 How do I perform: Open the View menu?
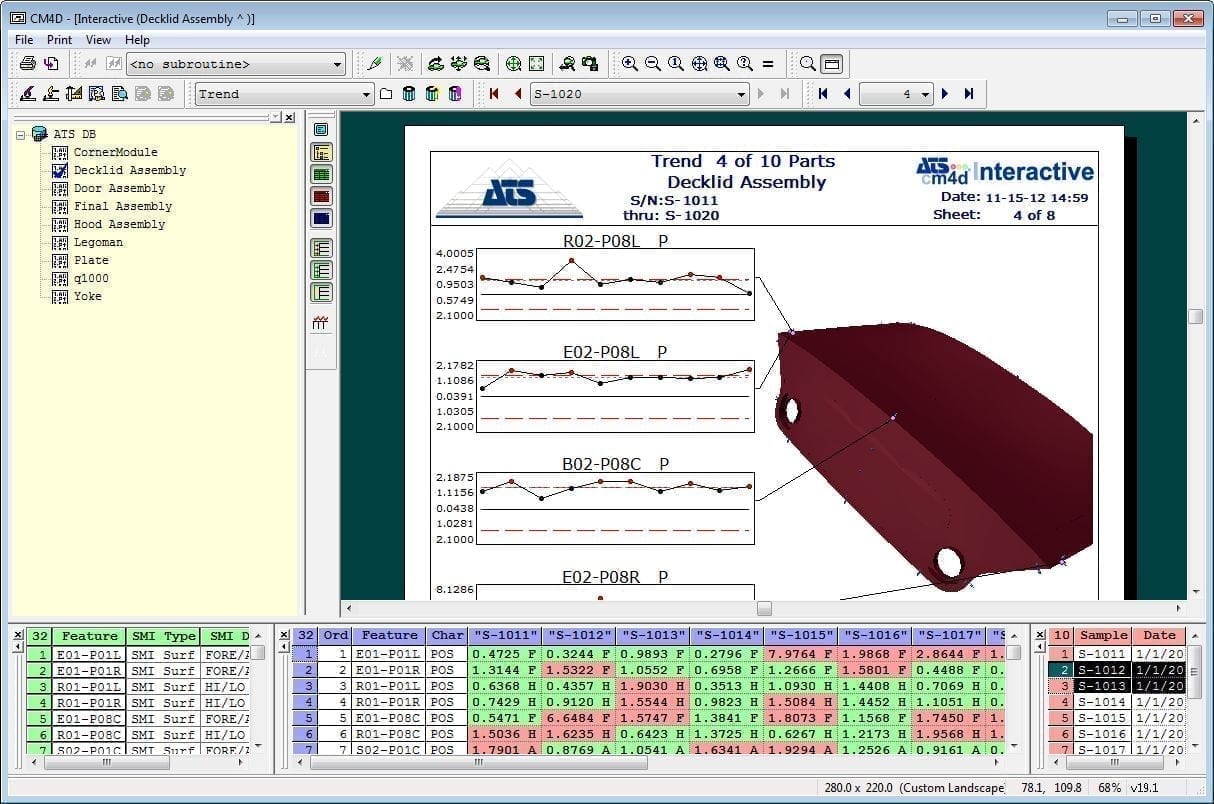[x=98, y=40]
